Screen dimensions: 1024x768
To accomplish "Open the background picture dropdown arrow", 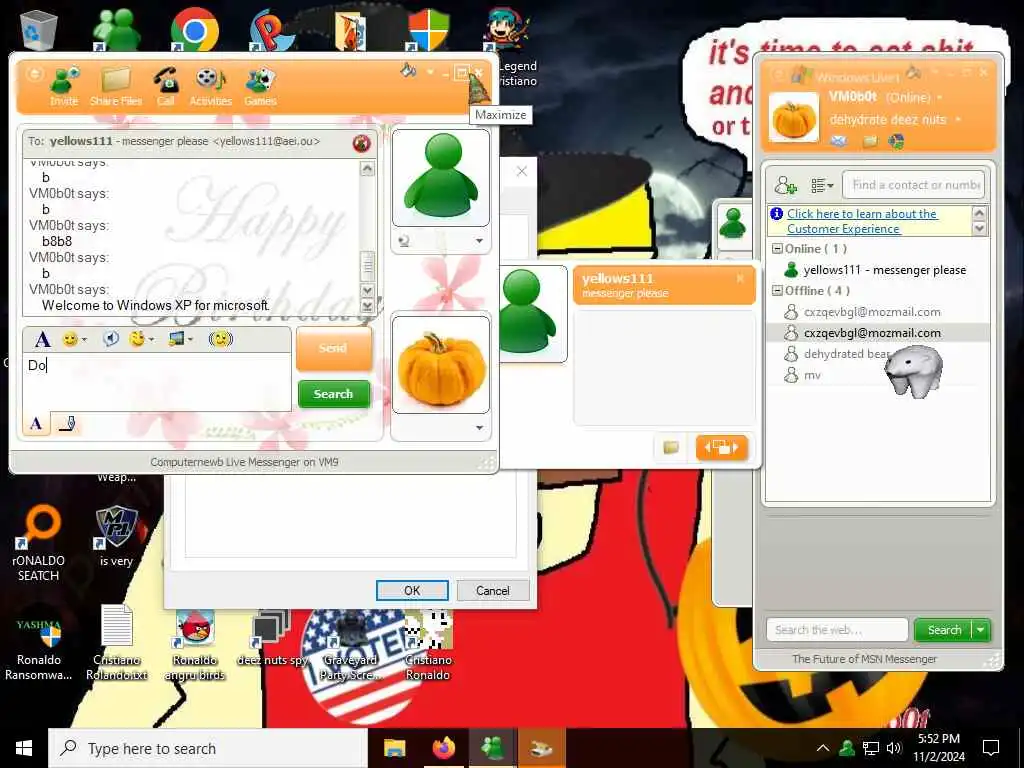I will [x=191, y=340].
